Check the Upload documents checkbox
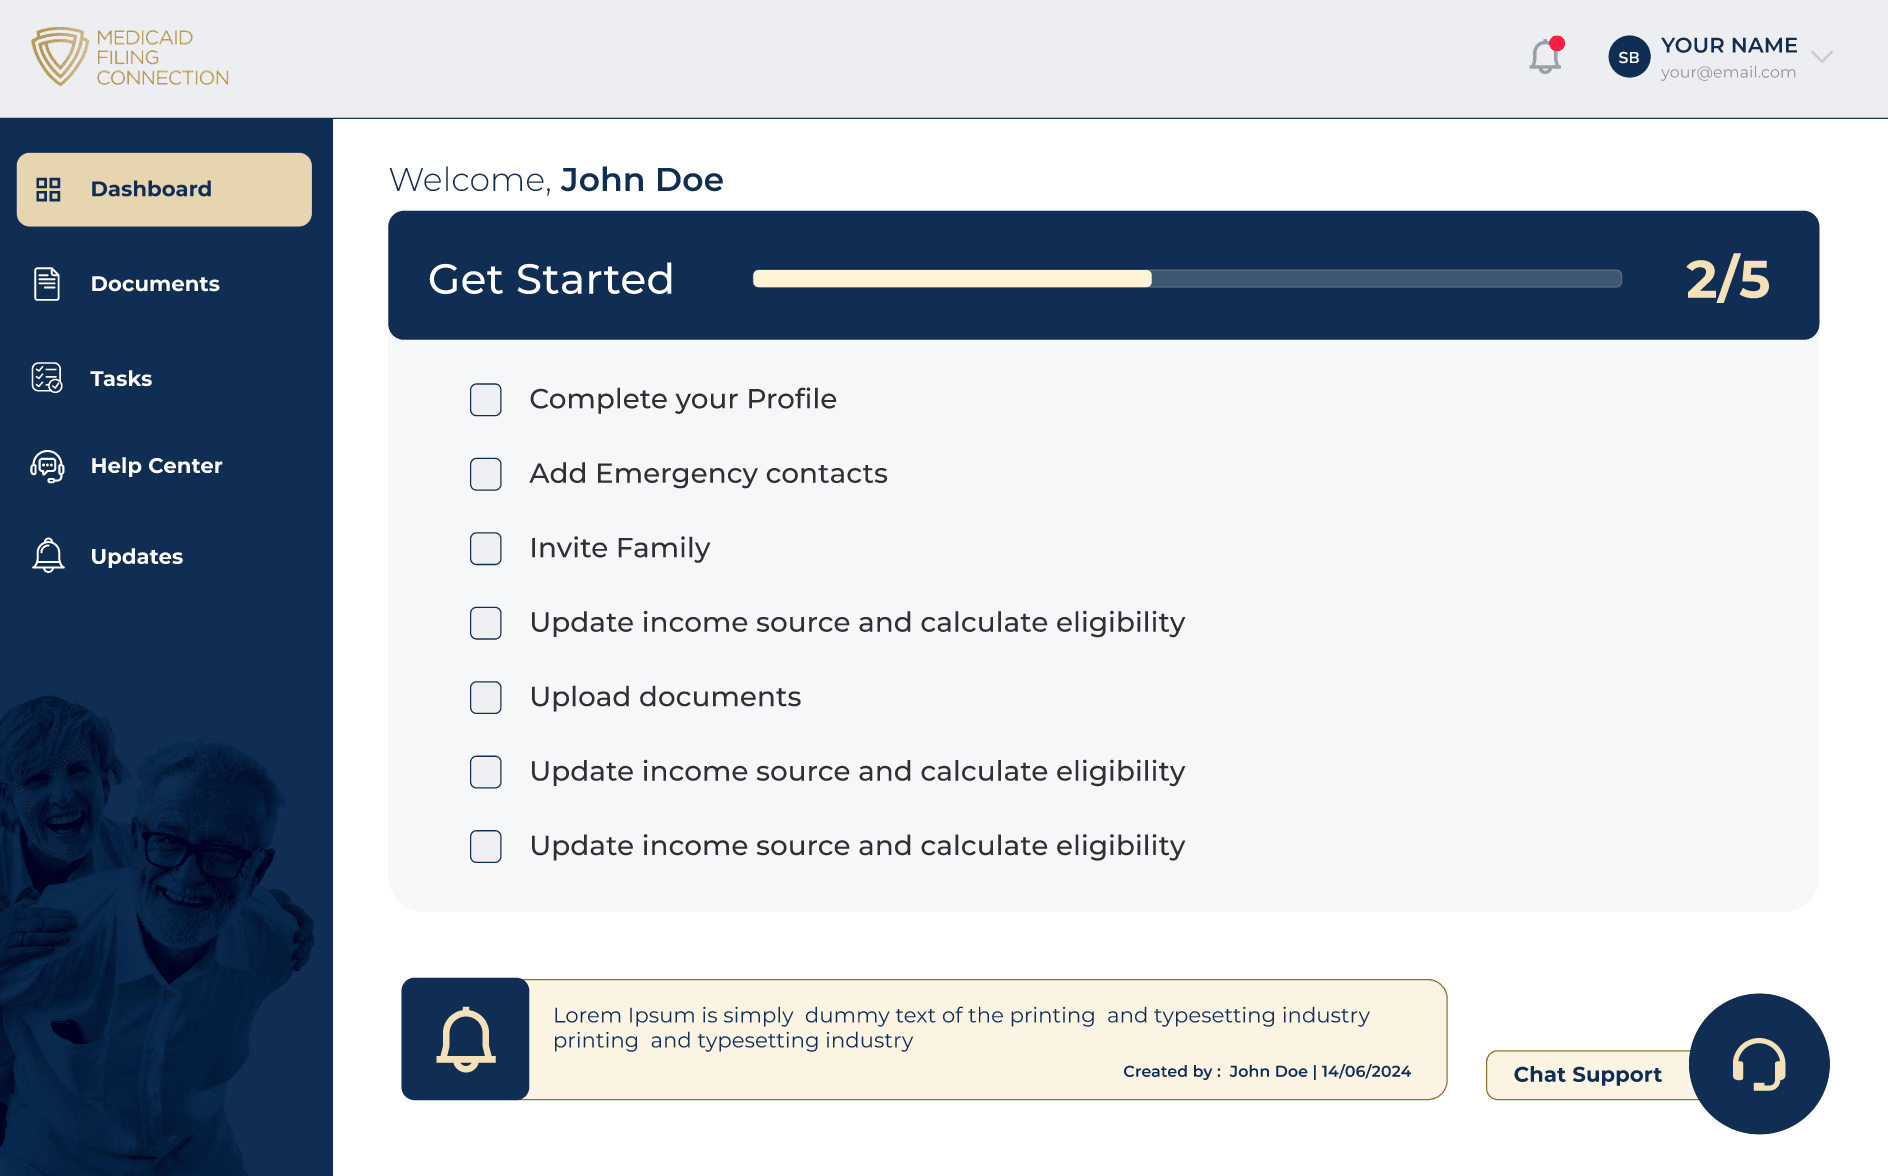The image size is (1888, 1176). tap(486, 697)
